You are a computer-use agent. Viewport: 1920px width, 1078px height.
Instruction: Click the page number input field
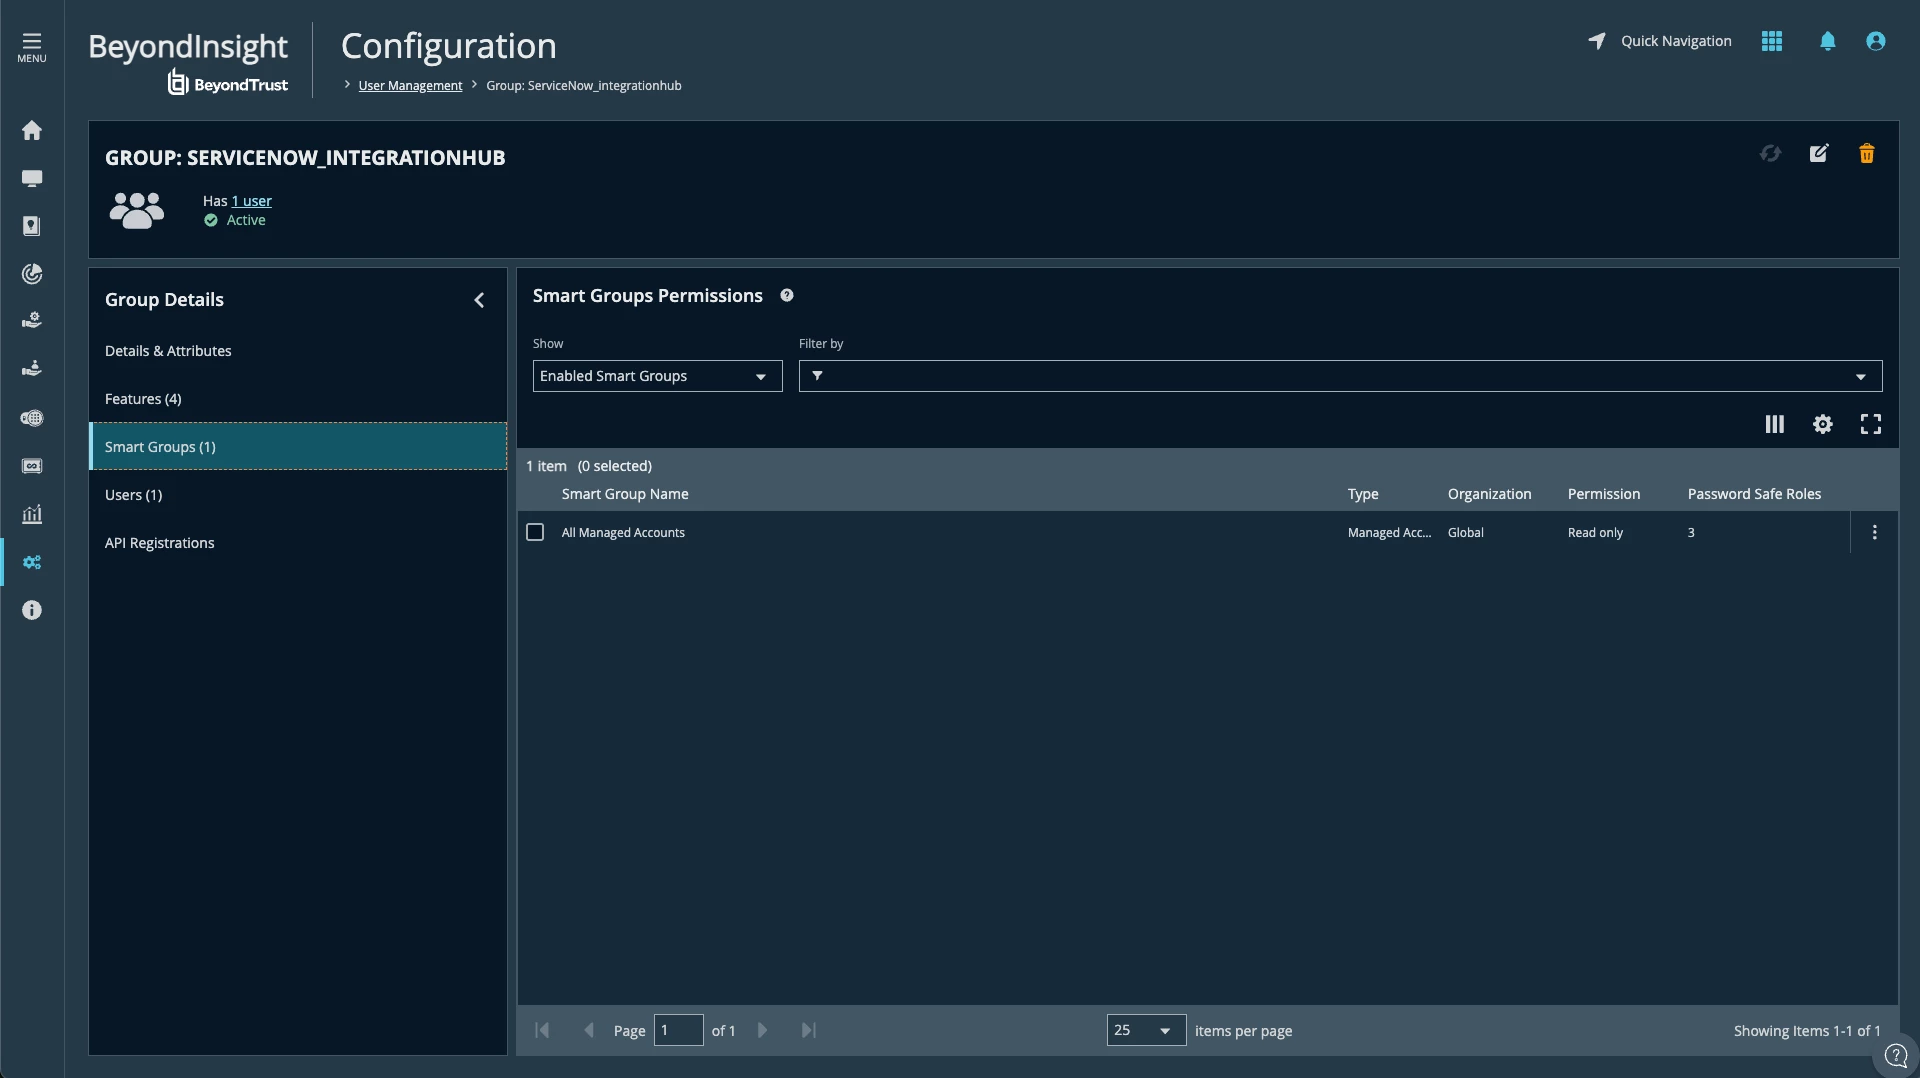(x=678, y=1030)
